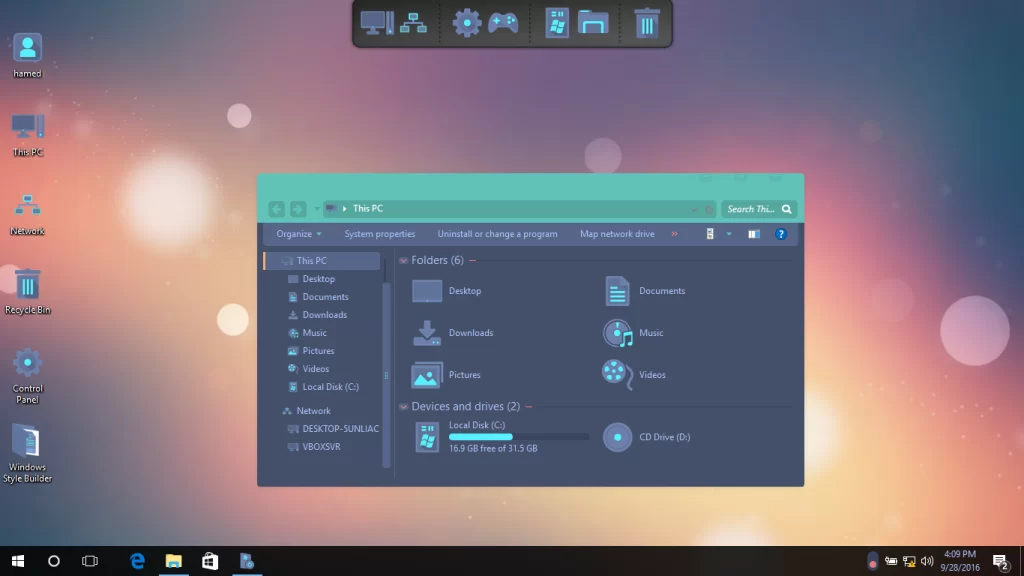The image size is (1024, 576).
Task: Click the blue help question mark icon
Action: [x=781, y=234]
